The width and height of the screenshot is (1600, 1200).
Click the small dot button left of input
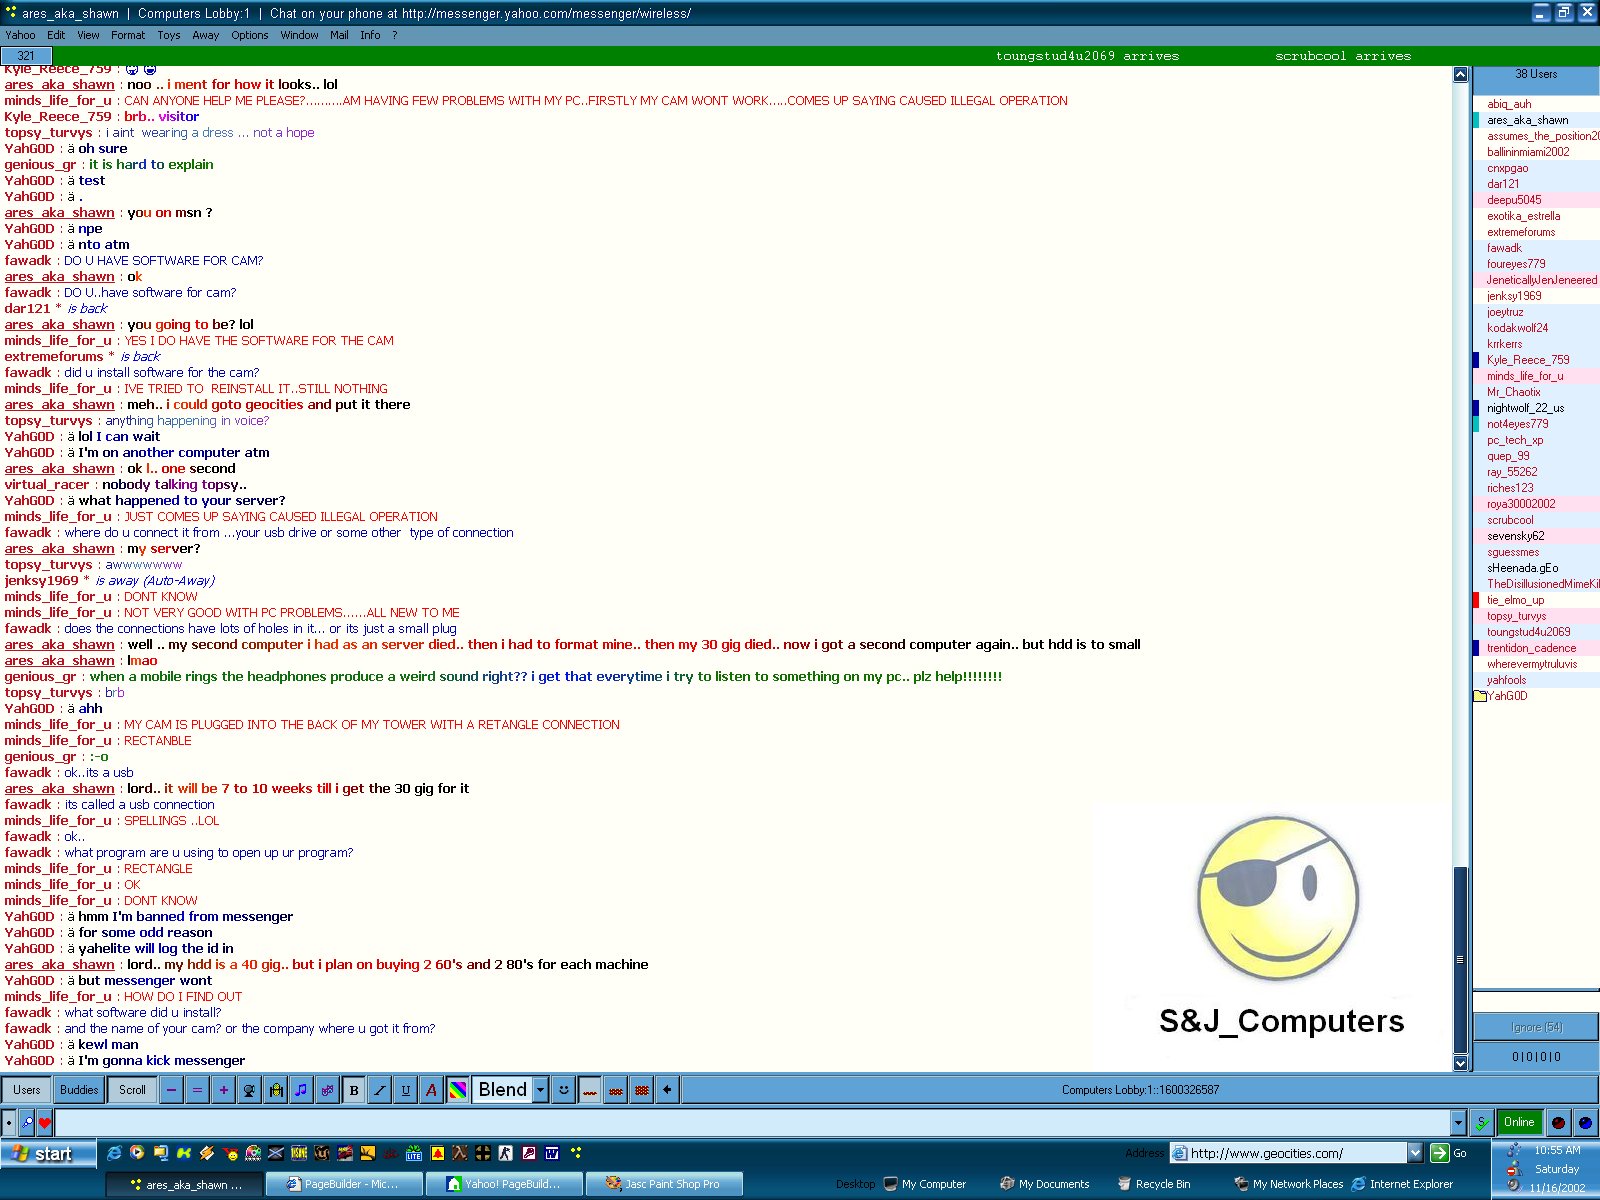pyautogui.click(x=9, y=1122)
